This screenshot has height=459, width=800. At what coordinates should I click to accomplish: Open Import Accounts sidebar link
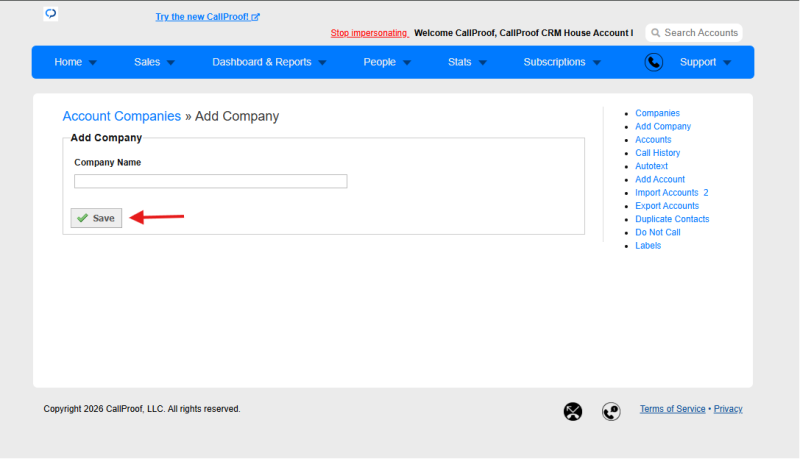[x=666, y=193]
